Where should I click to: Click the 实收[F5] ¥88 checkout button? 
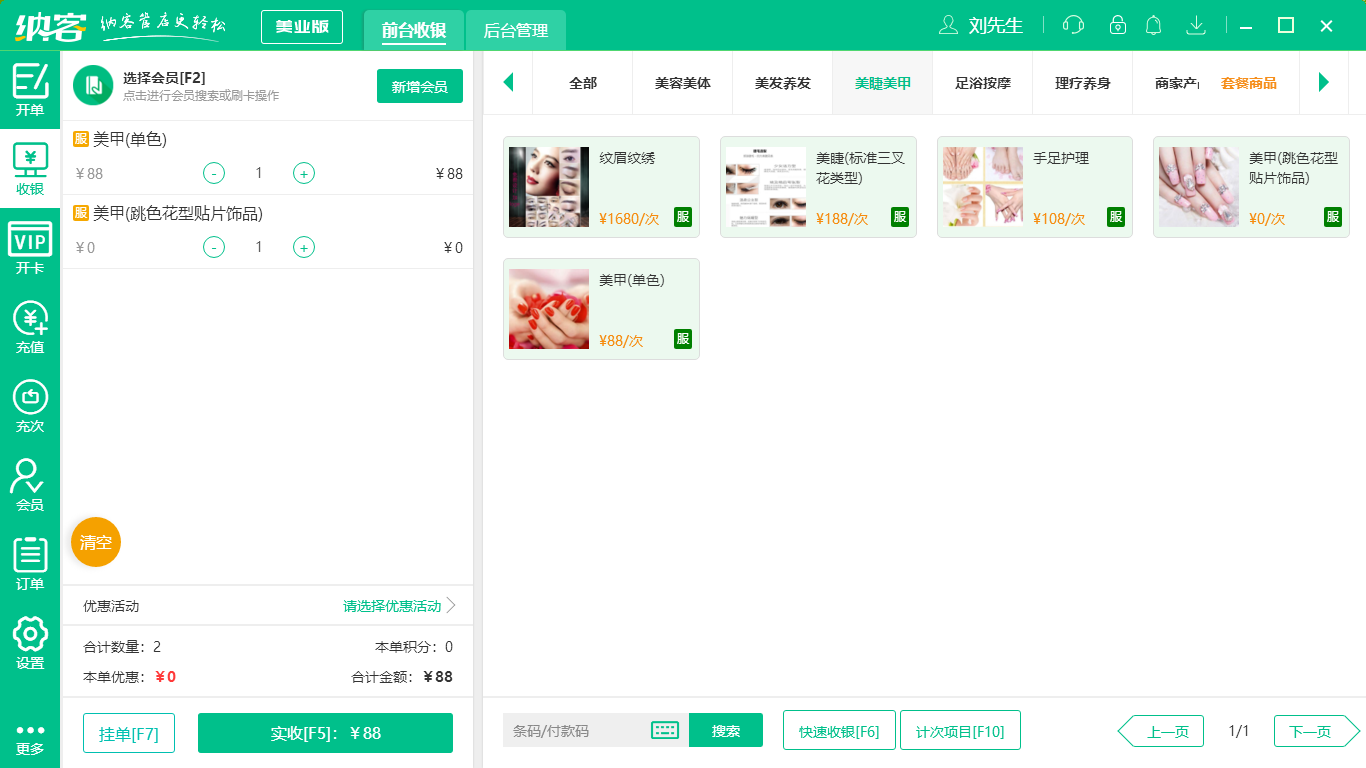coord(325,733)
